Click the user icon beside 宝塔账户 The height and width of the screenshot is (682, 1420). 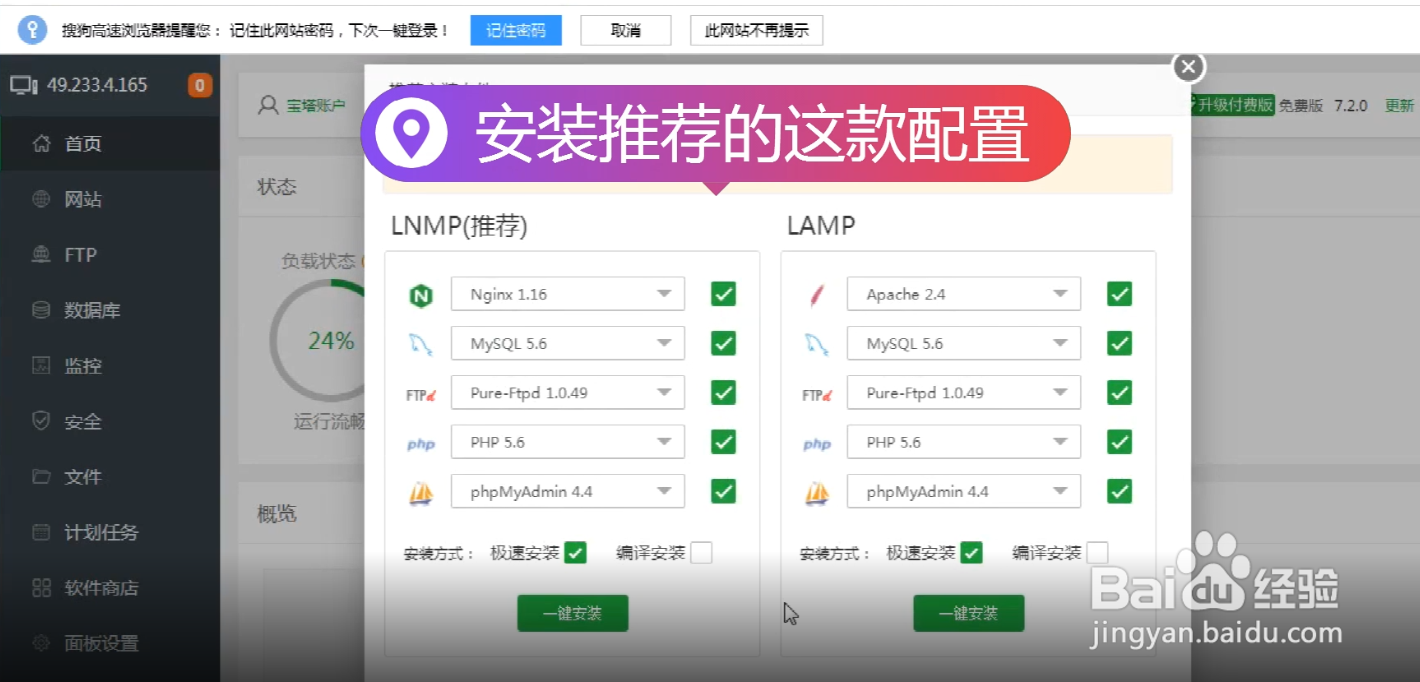(x=268, y=105)
